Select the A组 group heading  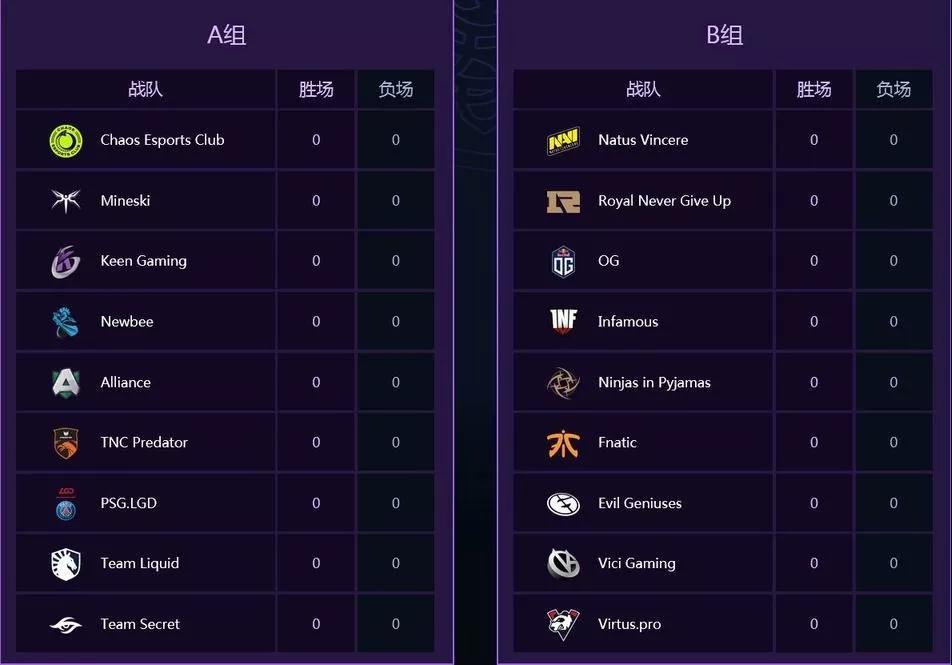point(226,35)
